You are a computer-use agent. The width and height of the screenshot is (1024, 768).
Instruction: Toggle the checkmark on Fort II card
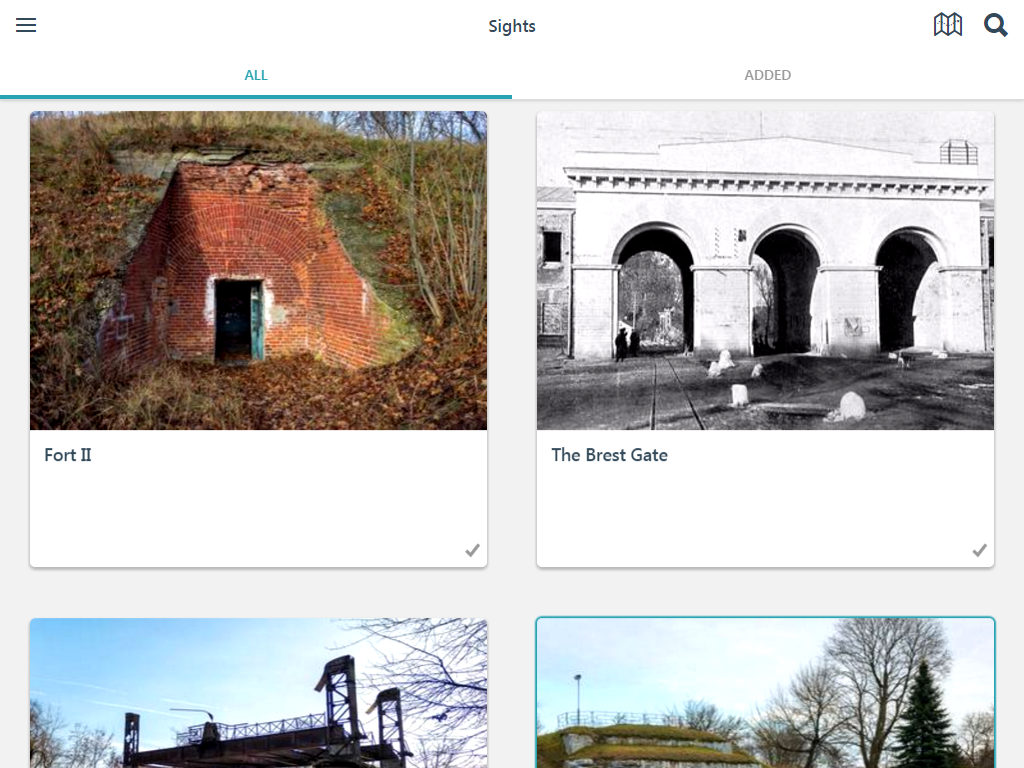pos(472,551)
